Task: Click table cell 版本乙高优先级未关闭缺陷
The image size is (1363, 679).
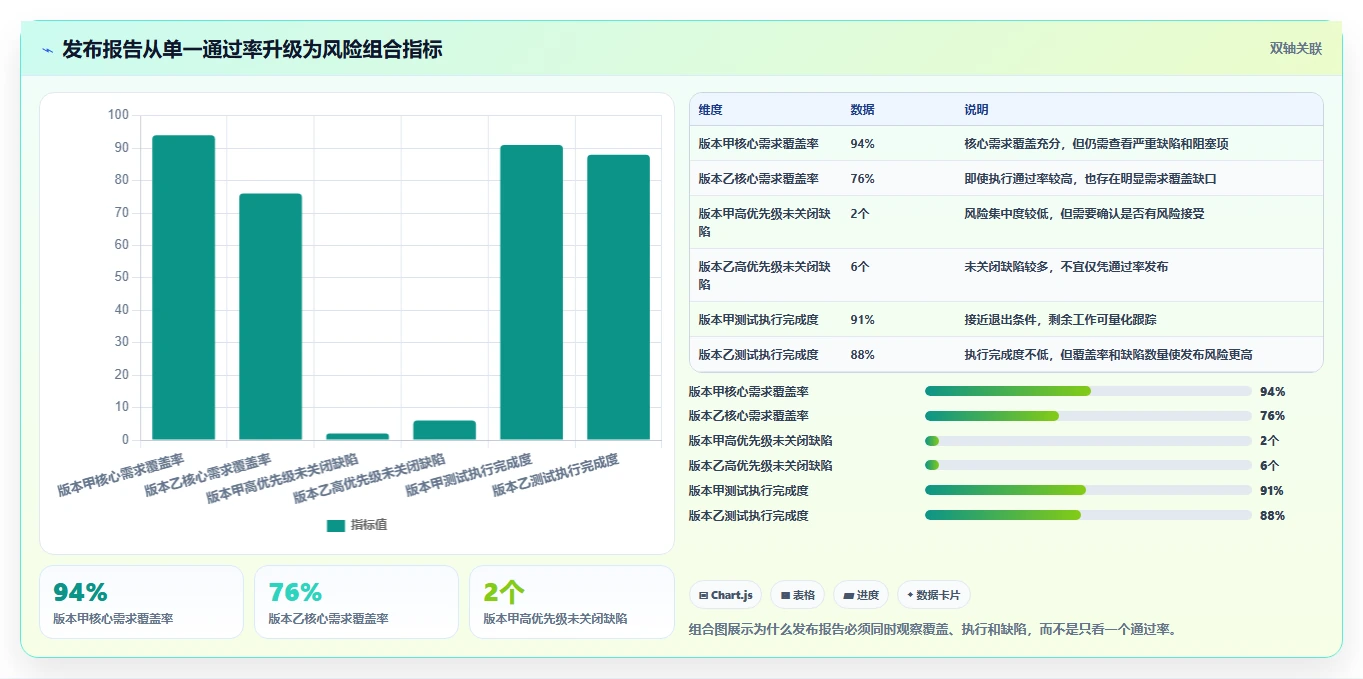Action: [x=764, y=275]
